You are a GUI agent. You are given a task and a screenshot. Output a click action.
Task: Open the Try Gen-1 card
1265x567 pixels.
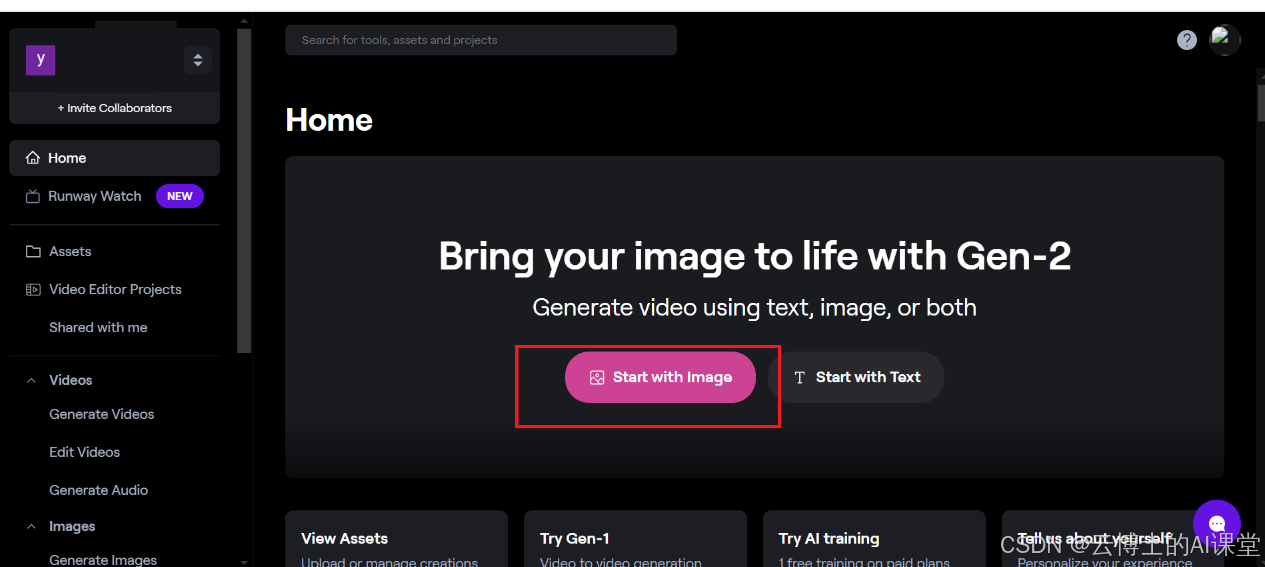635,539
